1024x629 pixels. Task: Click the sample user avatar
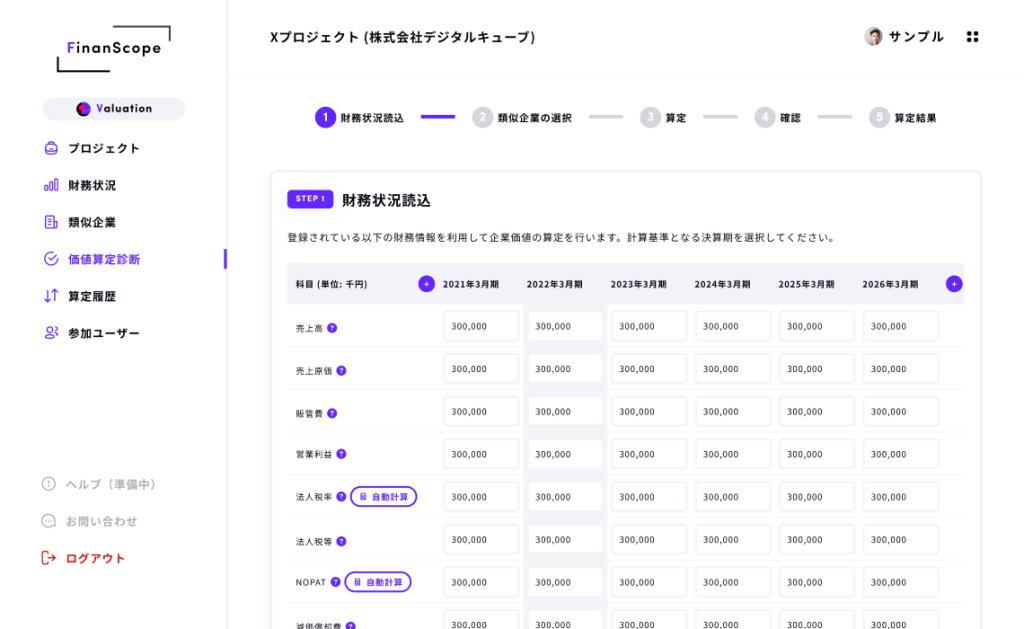[873, 37]
